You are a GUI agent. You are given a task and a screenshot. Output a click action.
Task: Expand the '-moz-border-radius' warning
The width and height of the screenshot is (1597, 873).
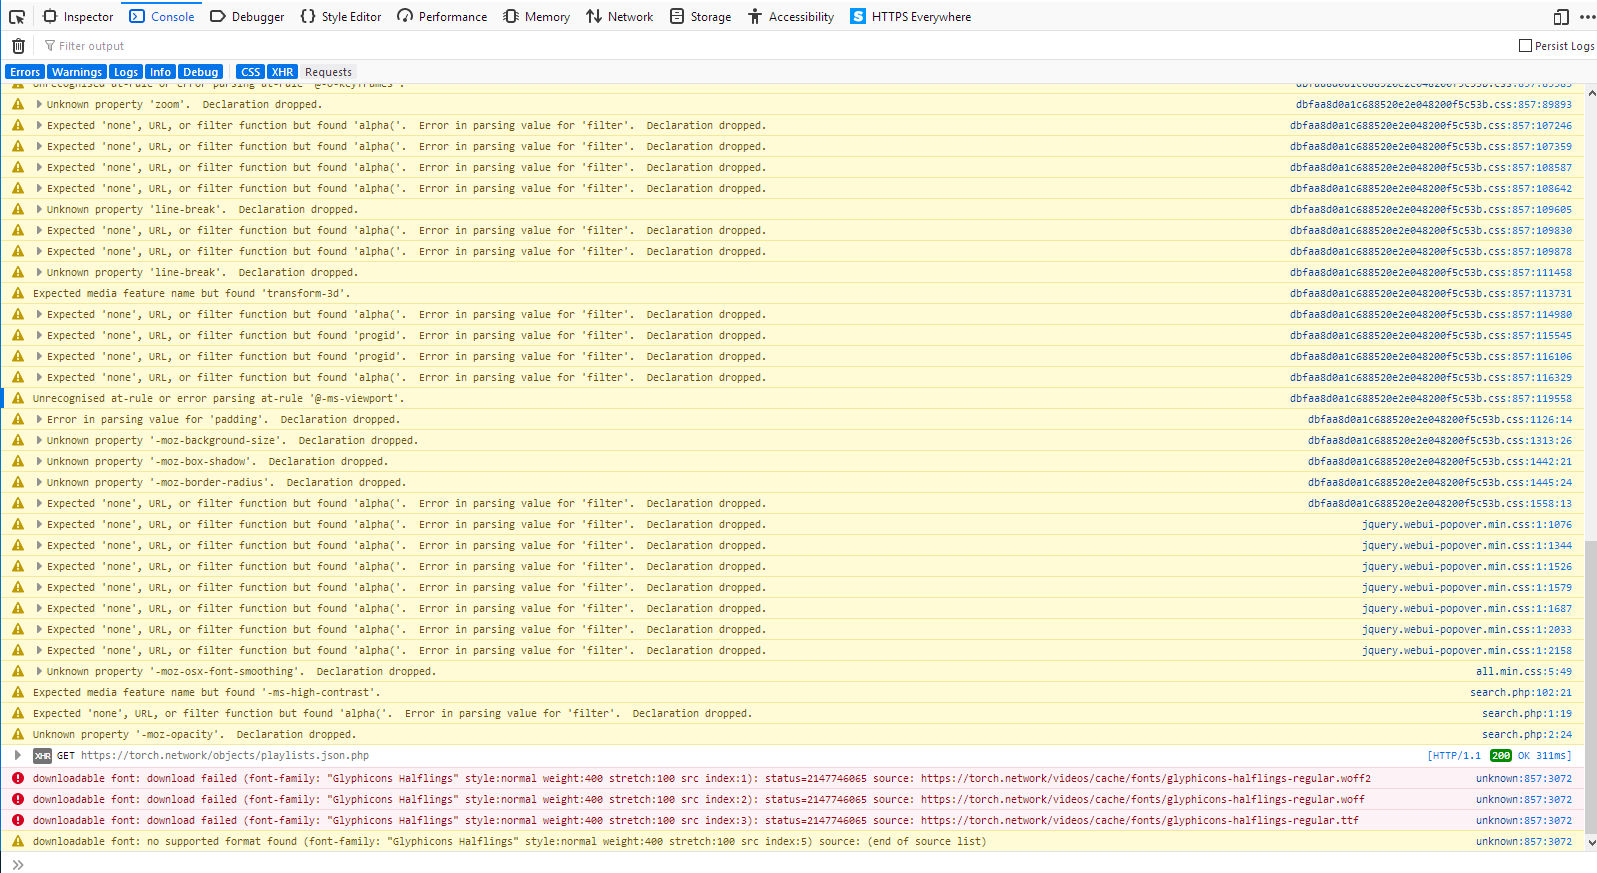click(39, 482)
